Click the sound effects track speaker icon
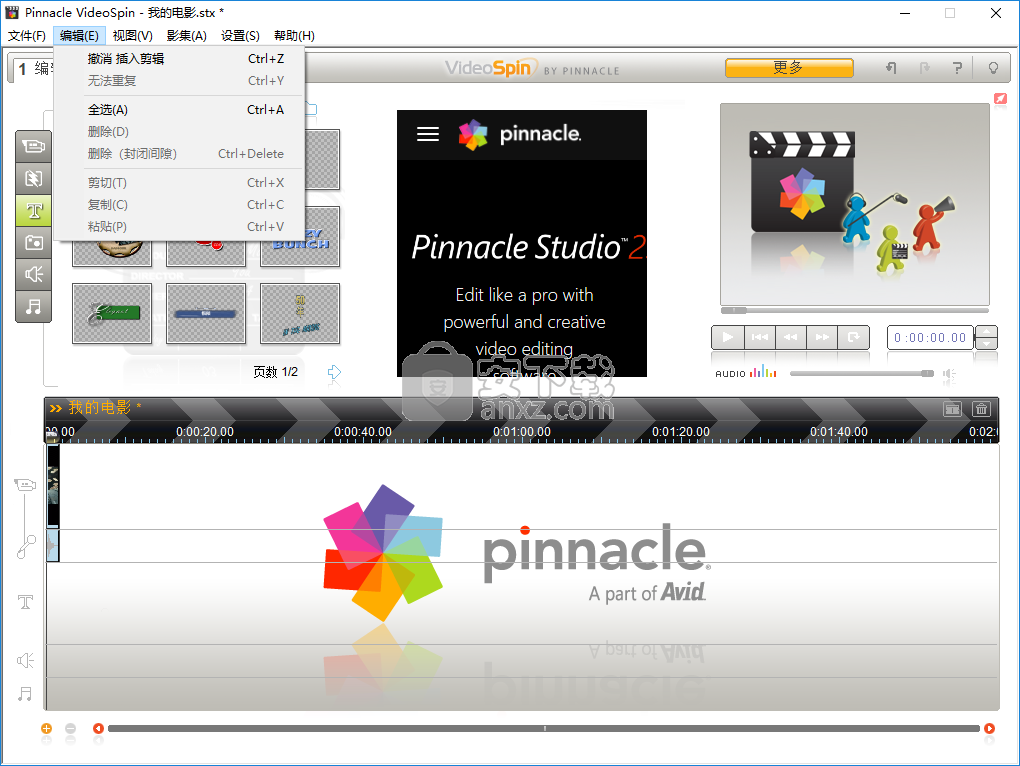Viewport: 1020px width, 766px height. coord(25,661)
